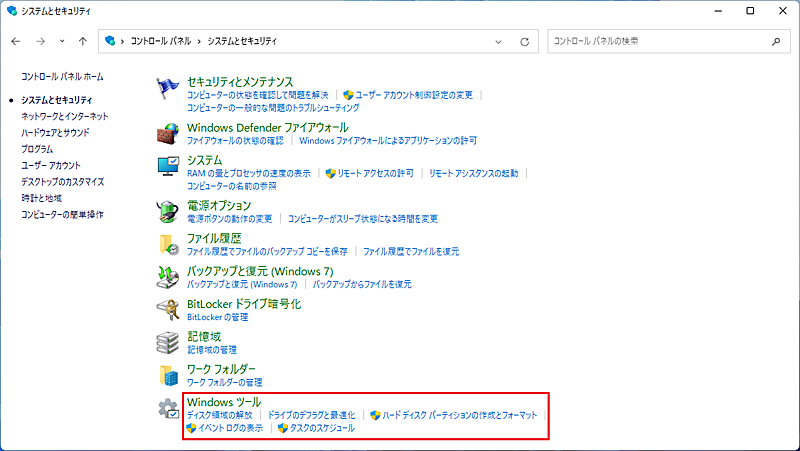Click ハード ディスク パーティションの作成とフォーマット
Screen dimensions: 800x451
(460, 415)
